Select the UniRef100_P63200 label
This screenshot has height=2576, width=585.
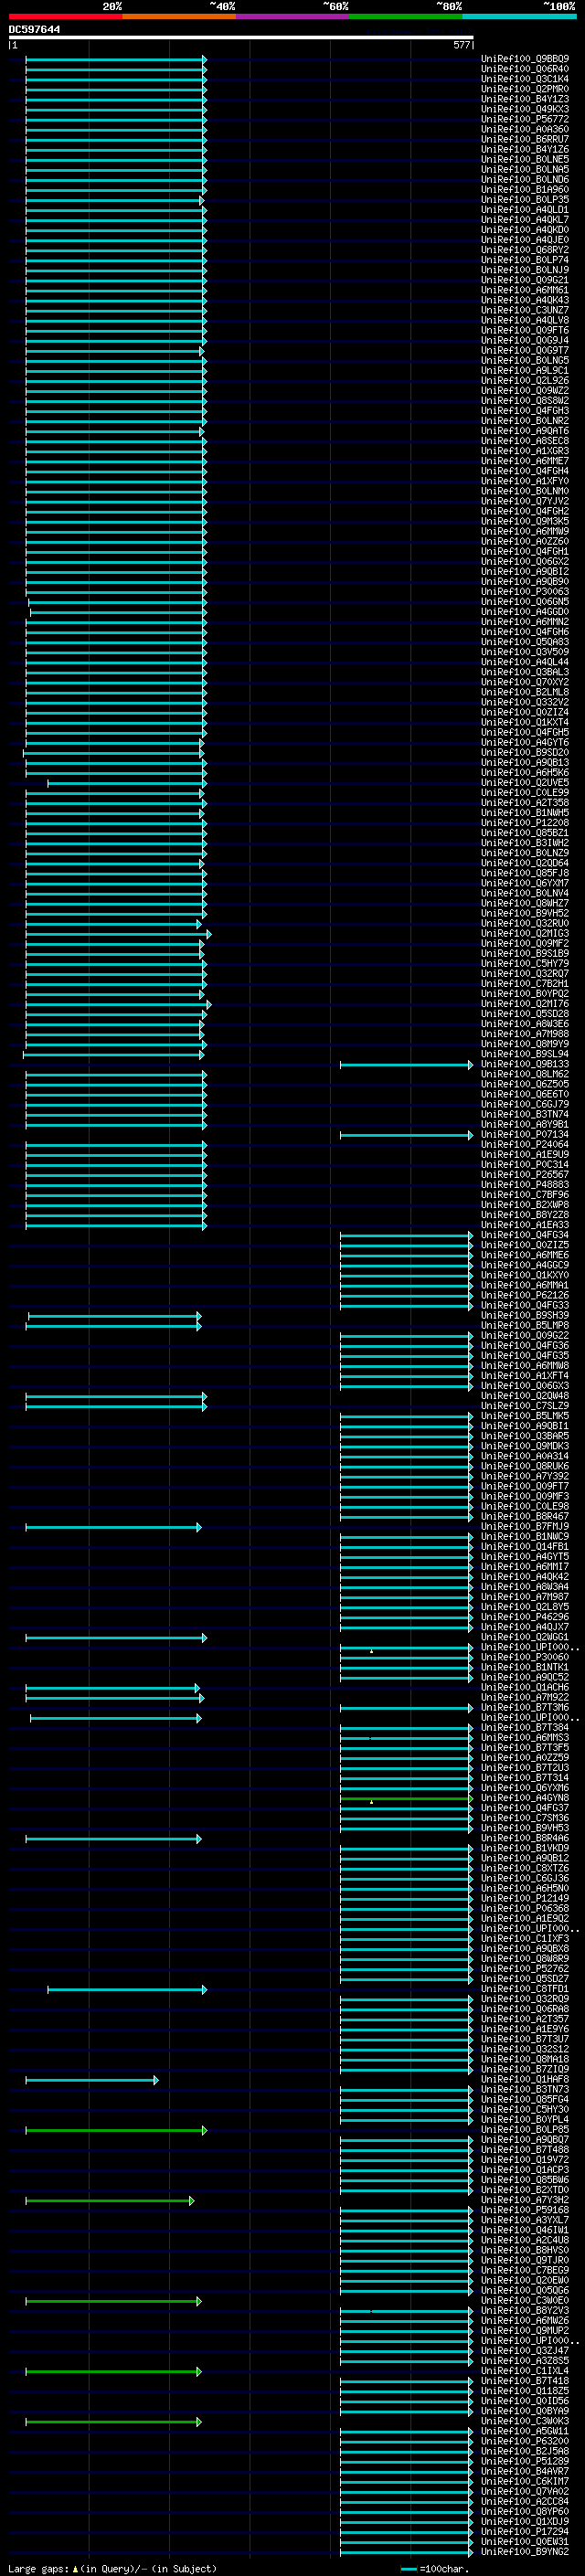tap(525, 2442)
